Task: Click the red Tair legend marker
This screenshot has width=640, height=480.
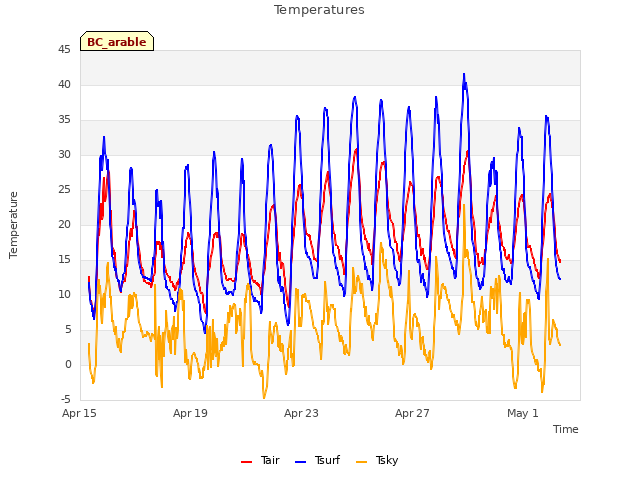Action: point(246,462)
